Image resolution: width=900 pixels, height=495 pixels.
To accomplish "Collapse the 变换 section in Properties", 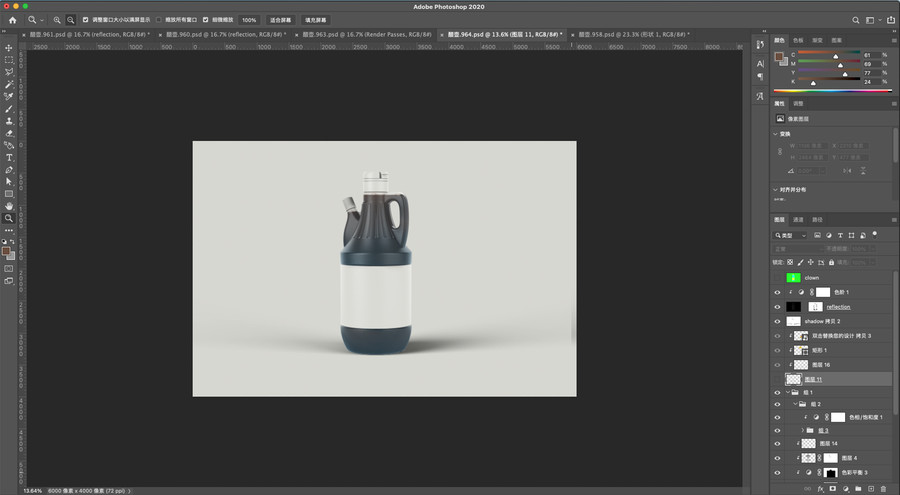I will click(x=776, y=134).
